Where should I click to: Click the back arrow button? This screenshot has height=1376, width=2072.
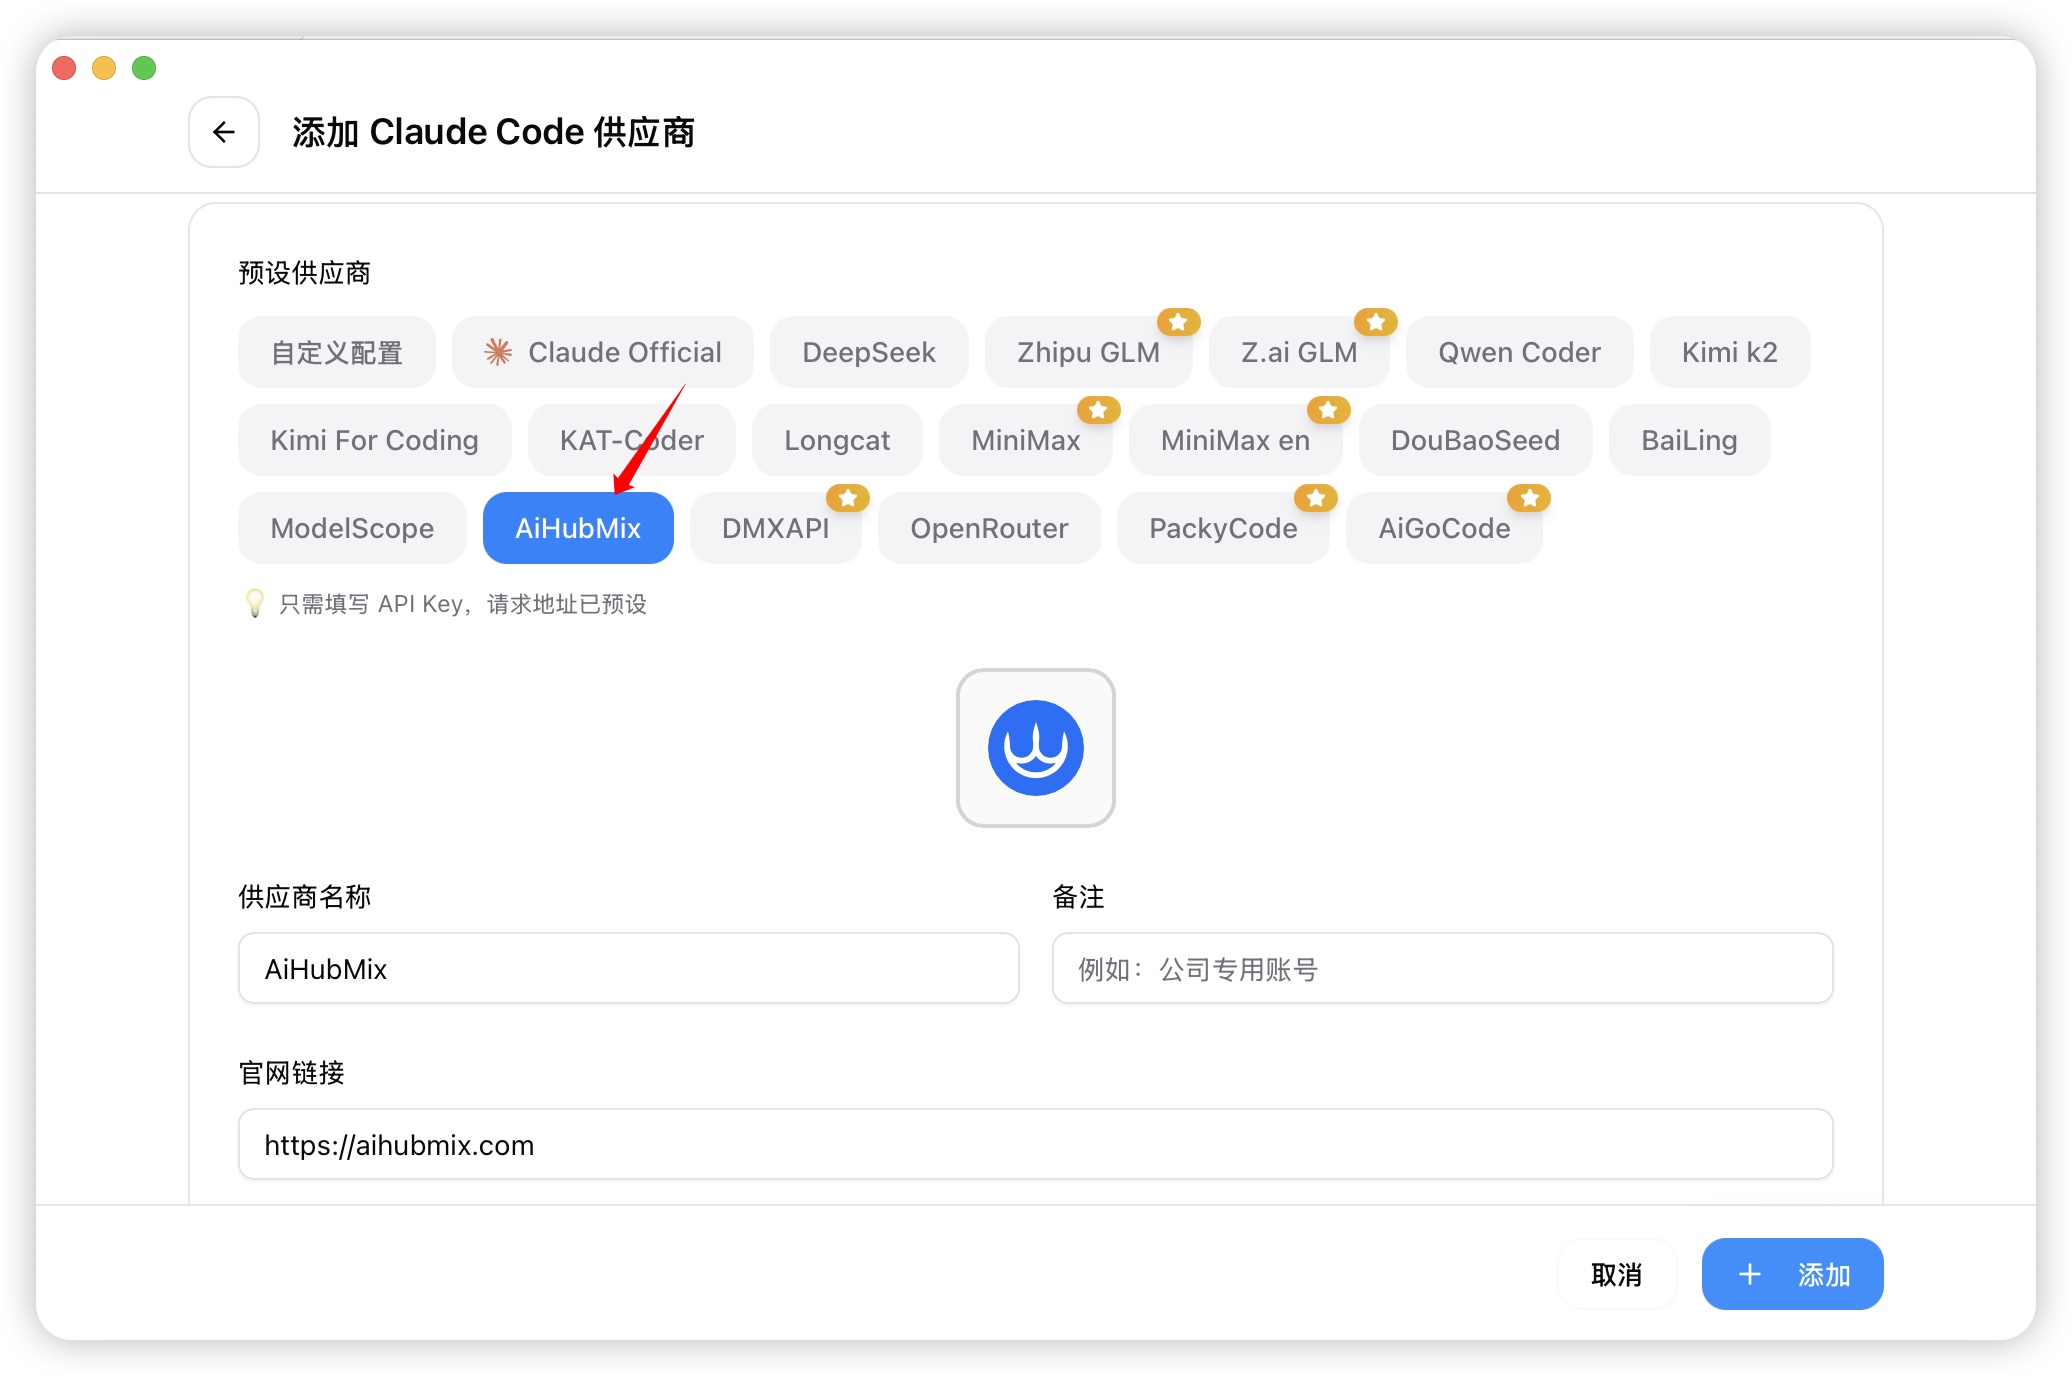point(224,132)
